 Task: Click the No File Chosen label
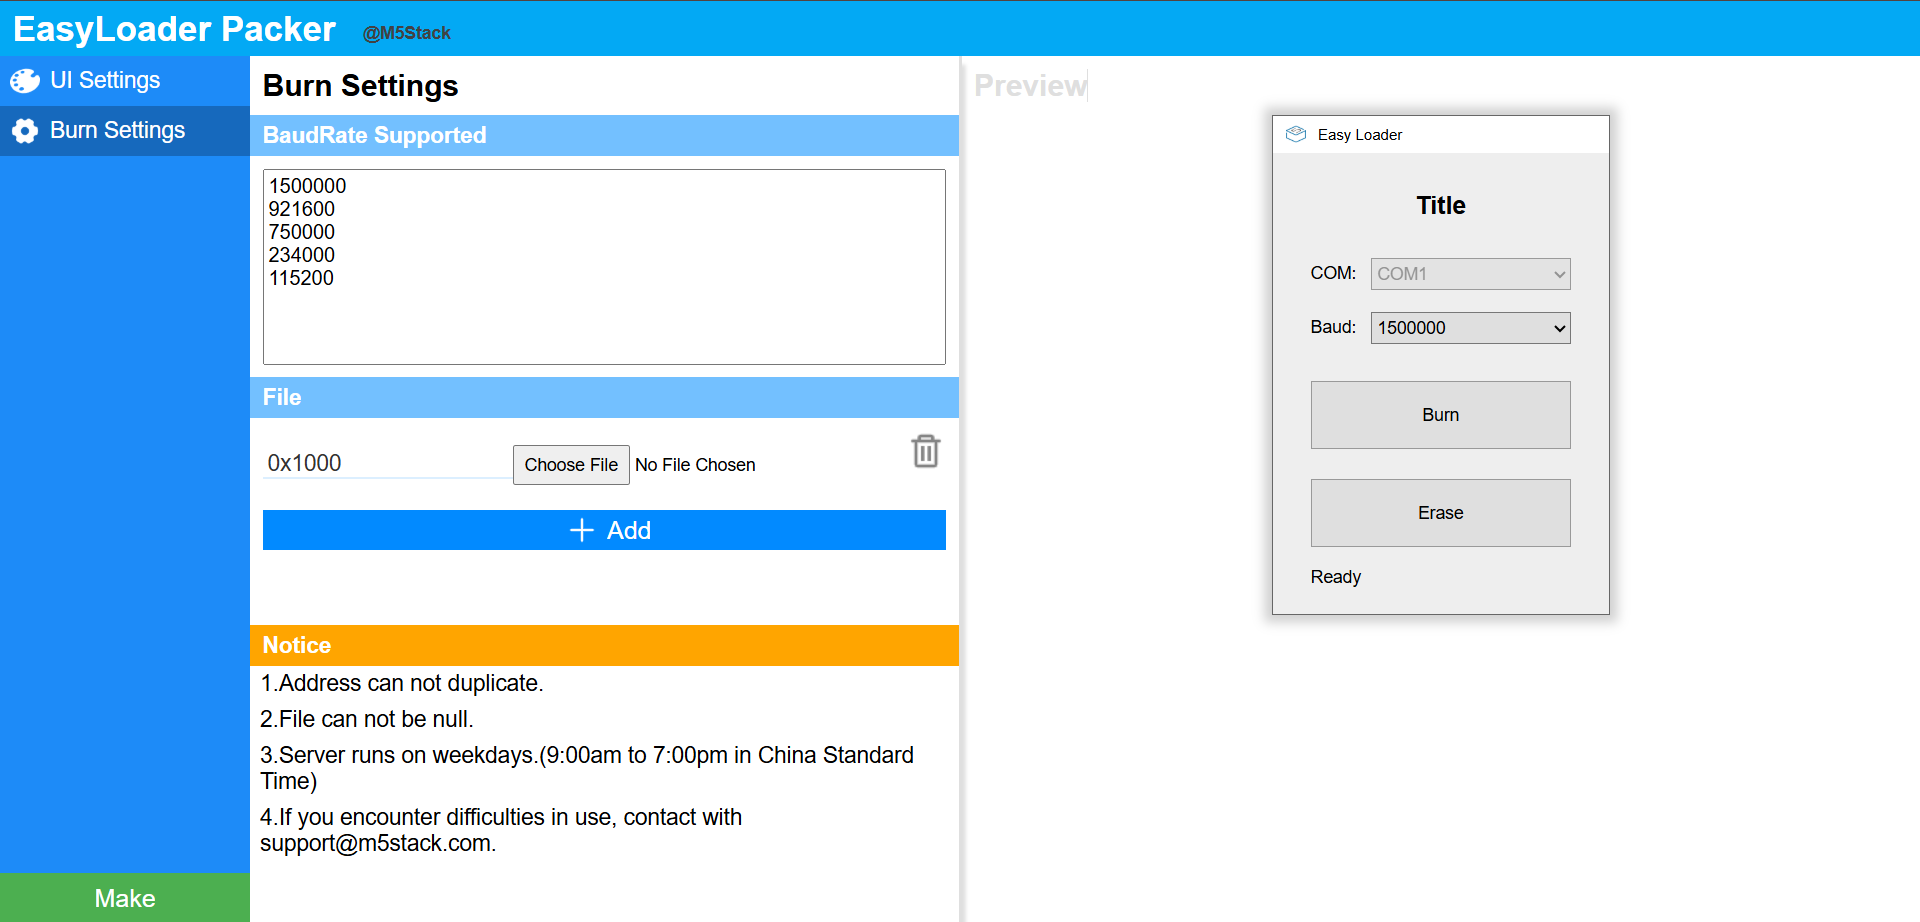[x=695, y=465]
